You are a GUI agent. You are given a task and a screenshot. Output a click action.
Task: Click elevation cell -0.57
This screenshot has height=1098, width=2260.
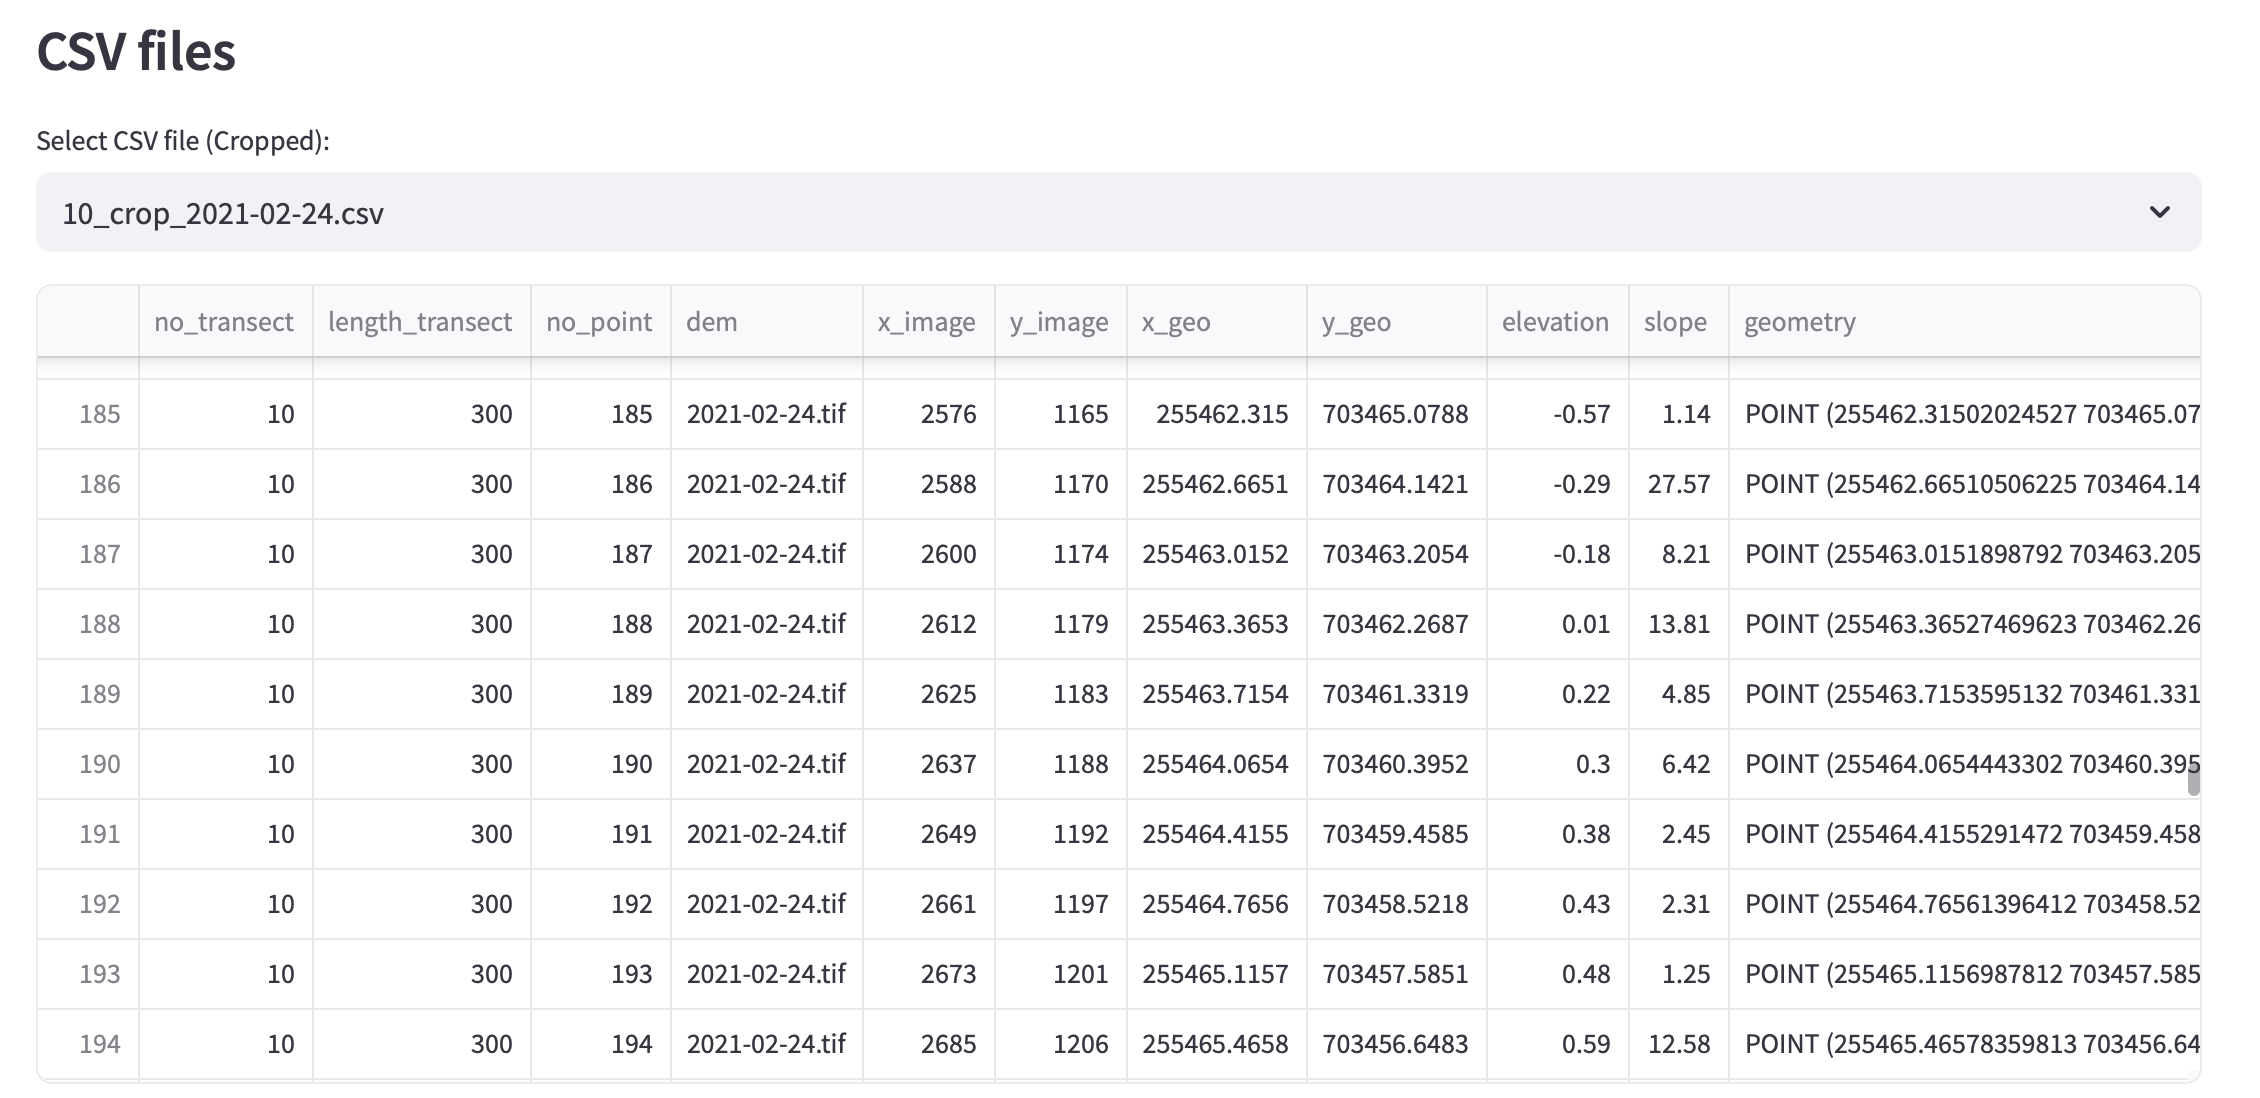tap(1558, 414)
